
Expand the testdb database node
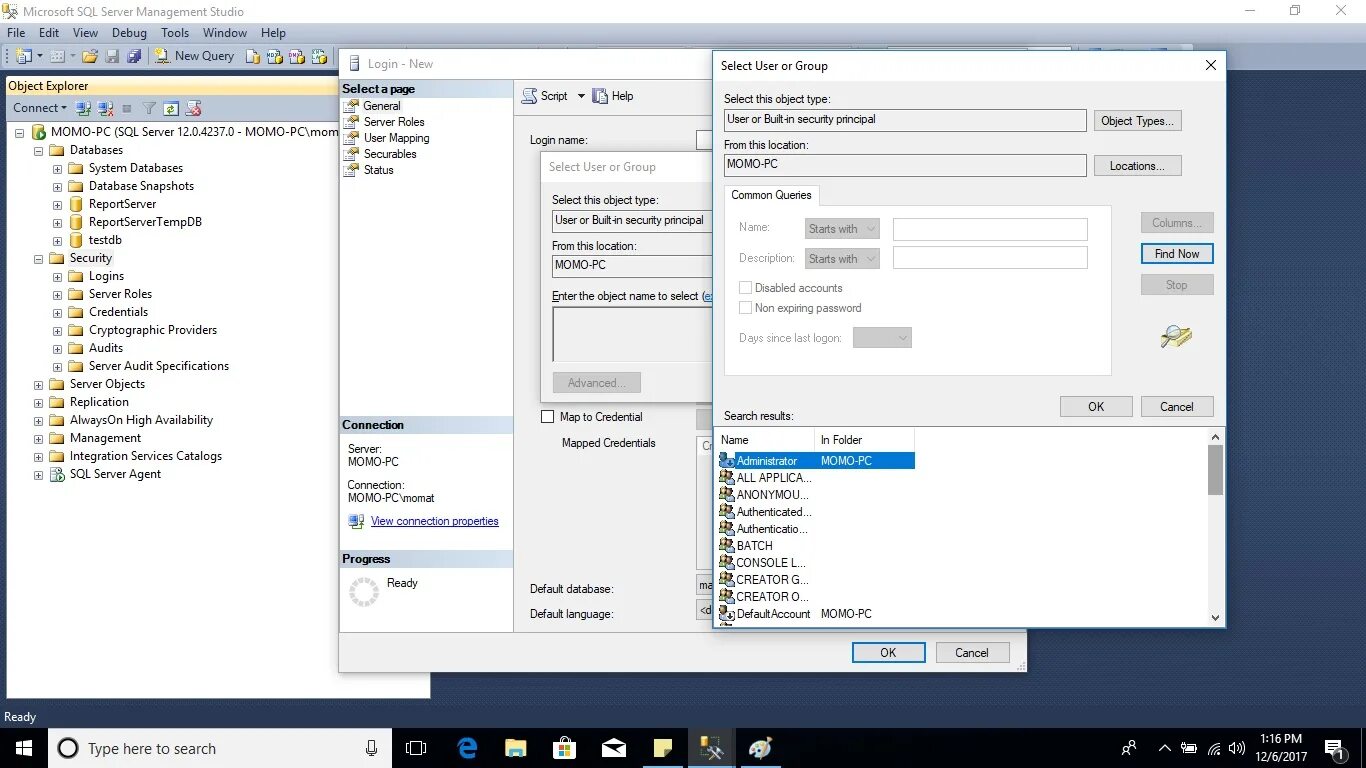57,240
